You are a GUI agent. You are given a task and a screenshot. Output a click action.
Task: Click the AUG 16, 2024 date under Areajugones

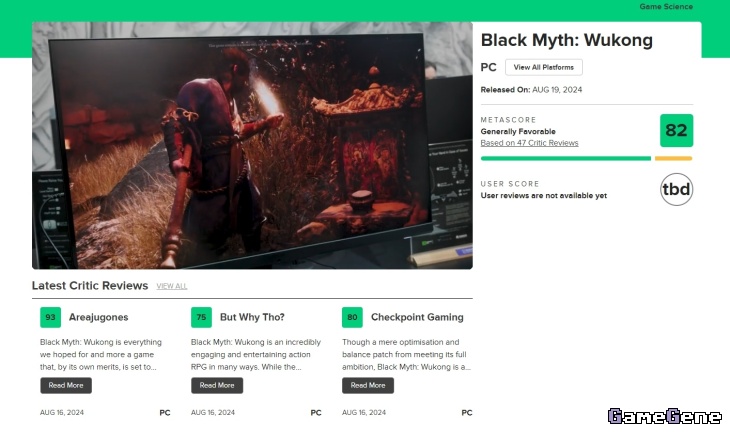[x=62, y=412]
